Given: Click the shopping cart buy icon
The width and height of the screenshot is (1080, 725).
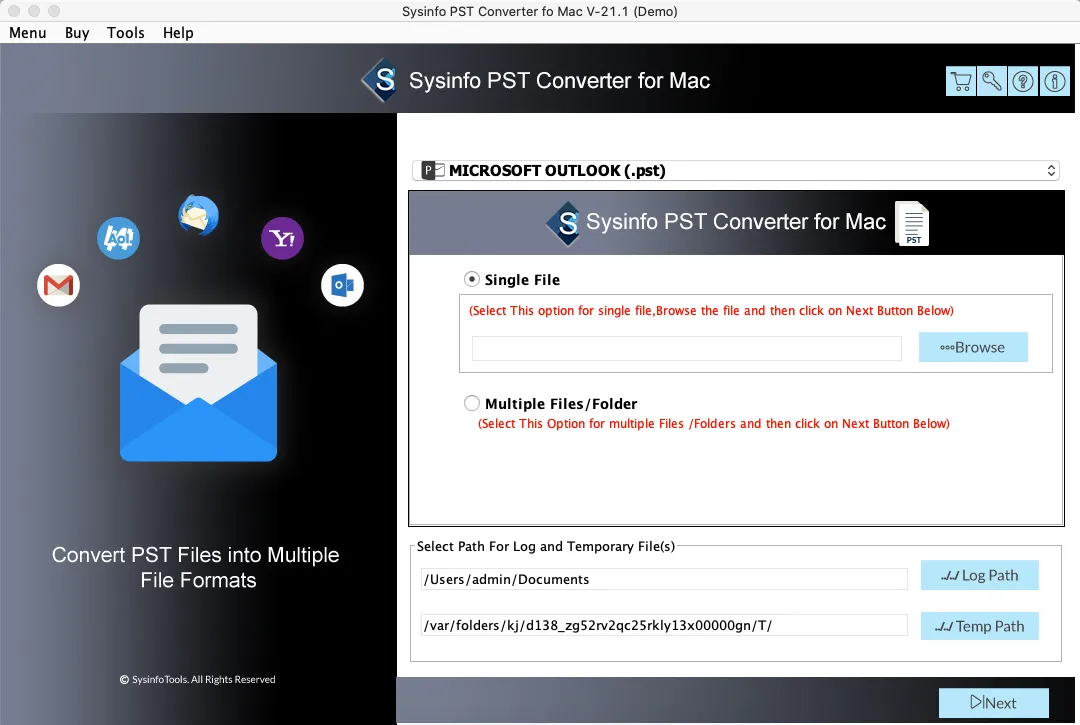Looking at the screenshot, I should point(961,82).
